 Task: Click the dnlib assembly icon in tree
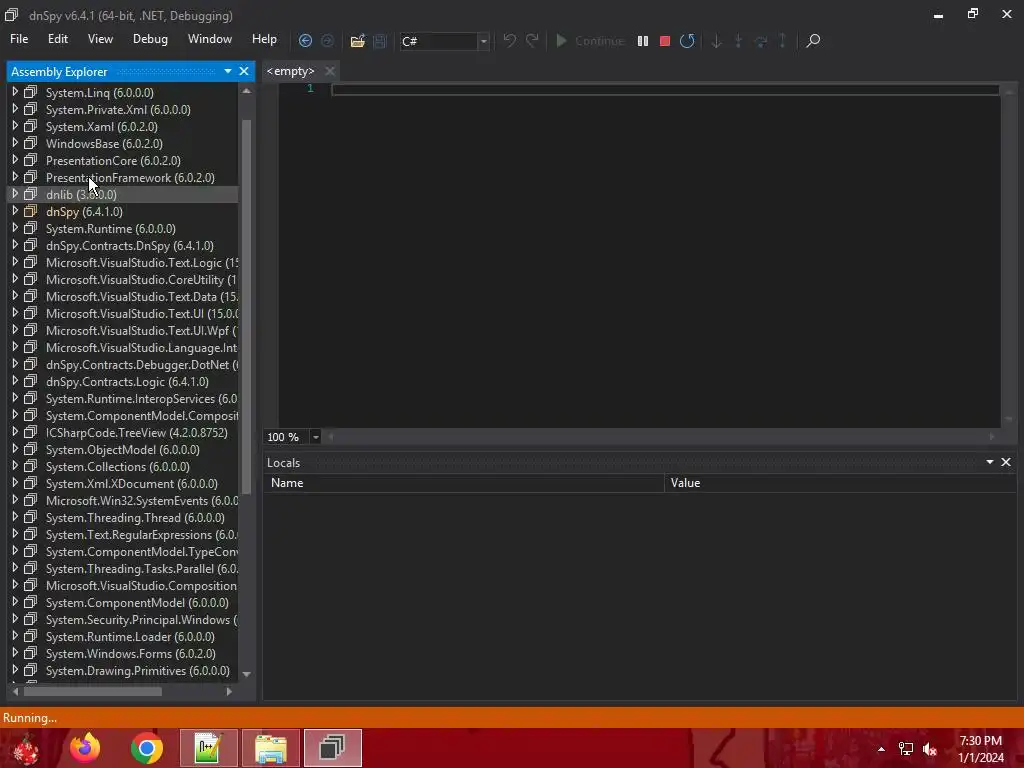pos(30,194)
